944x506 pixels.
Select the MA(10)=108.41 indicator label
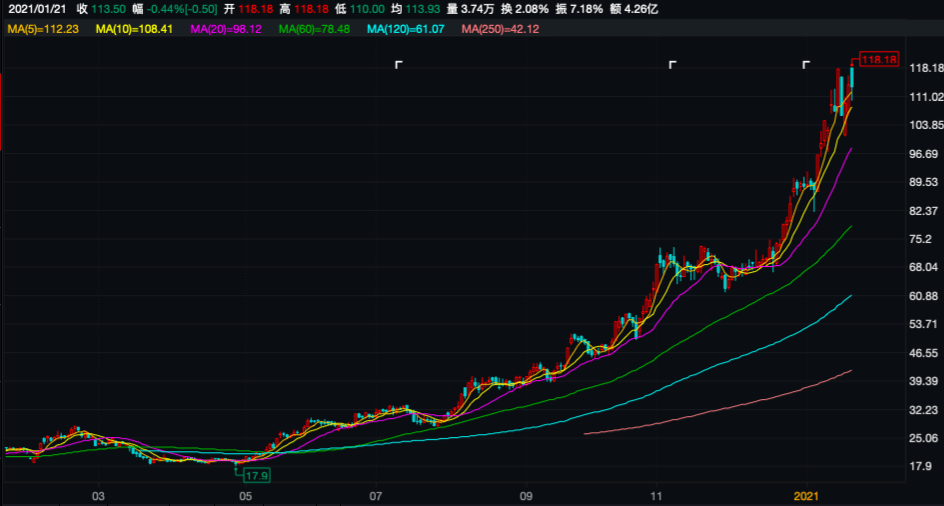[134, 29]
